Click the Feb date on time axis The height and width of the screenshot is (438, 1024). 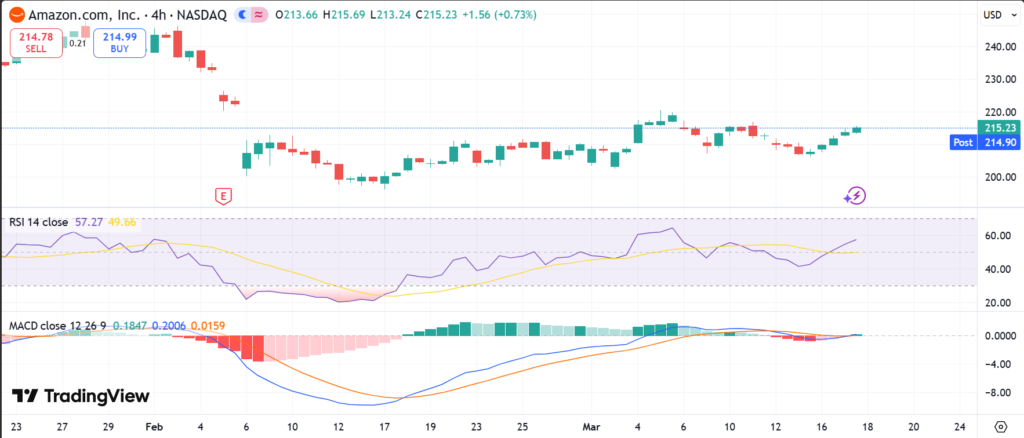point(154,423)
